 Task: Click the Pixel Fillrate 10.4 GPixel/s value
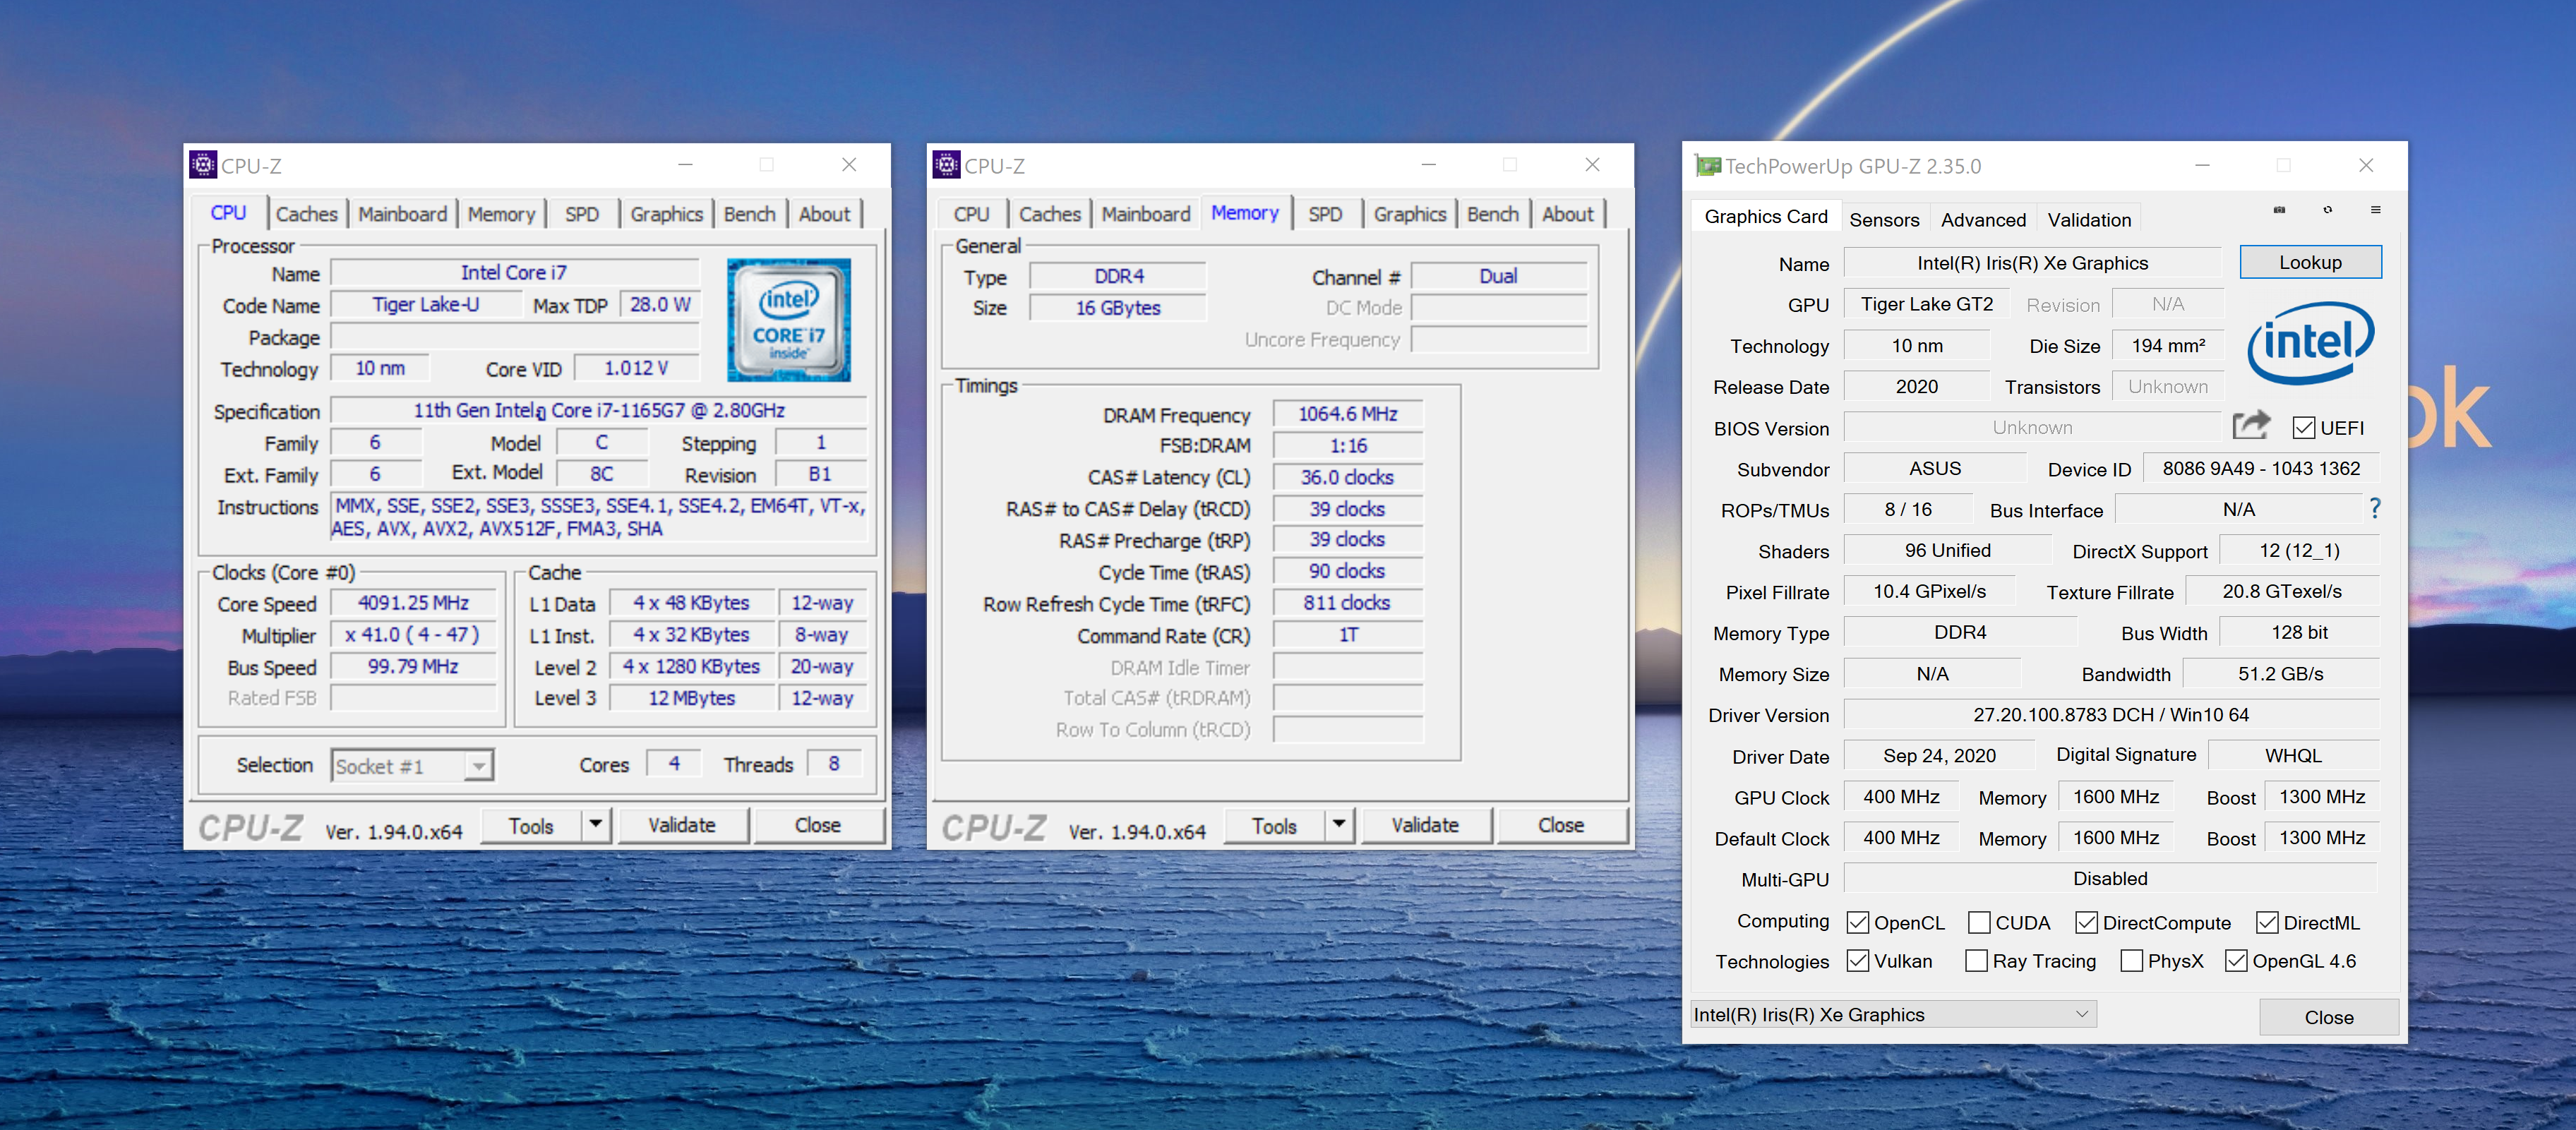point(1929,591)
